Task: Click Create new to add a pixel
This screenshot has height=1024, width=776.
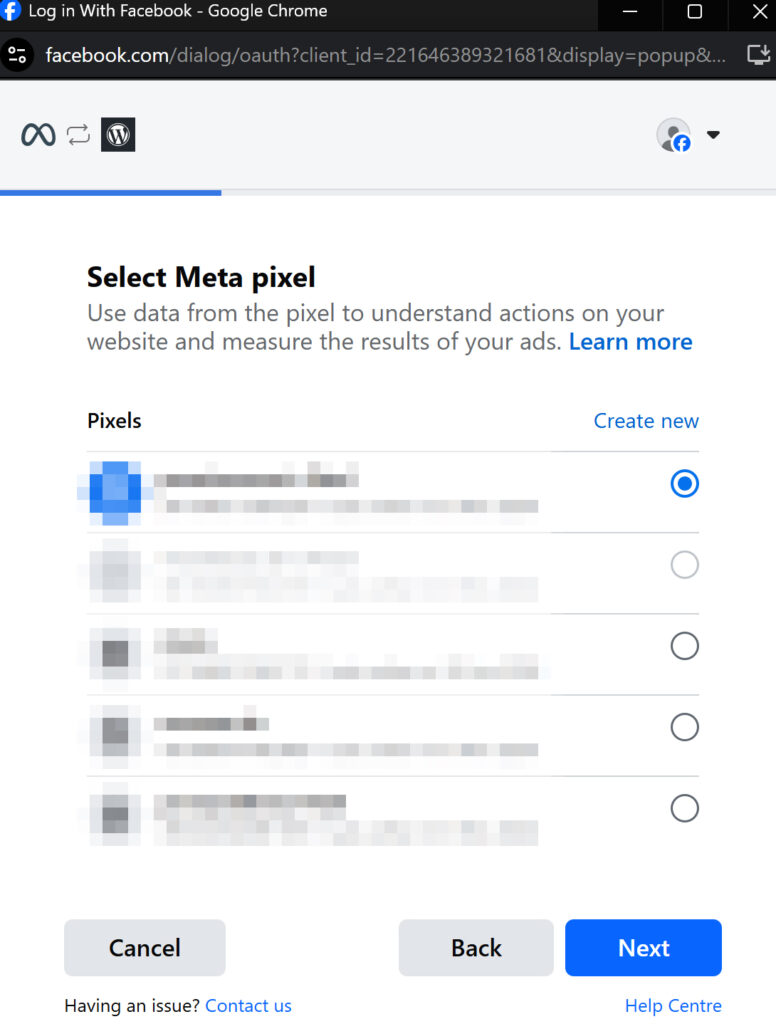Action: pos(646,421)
